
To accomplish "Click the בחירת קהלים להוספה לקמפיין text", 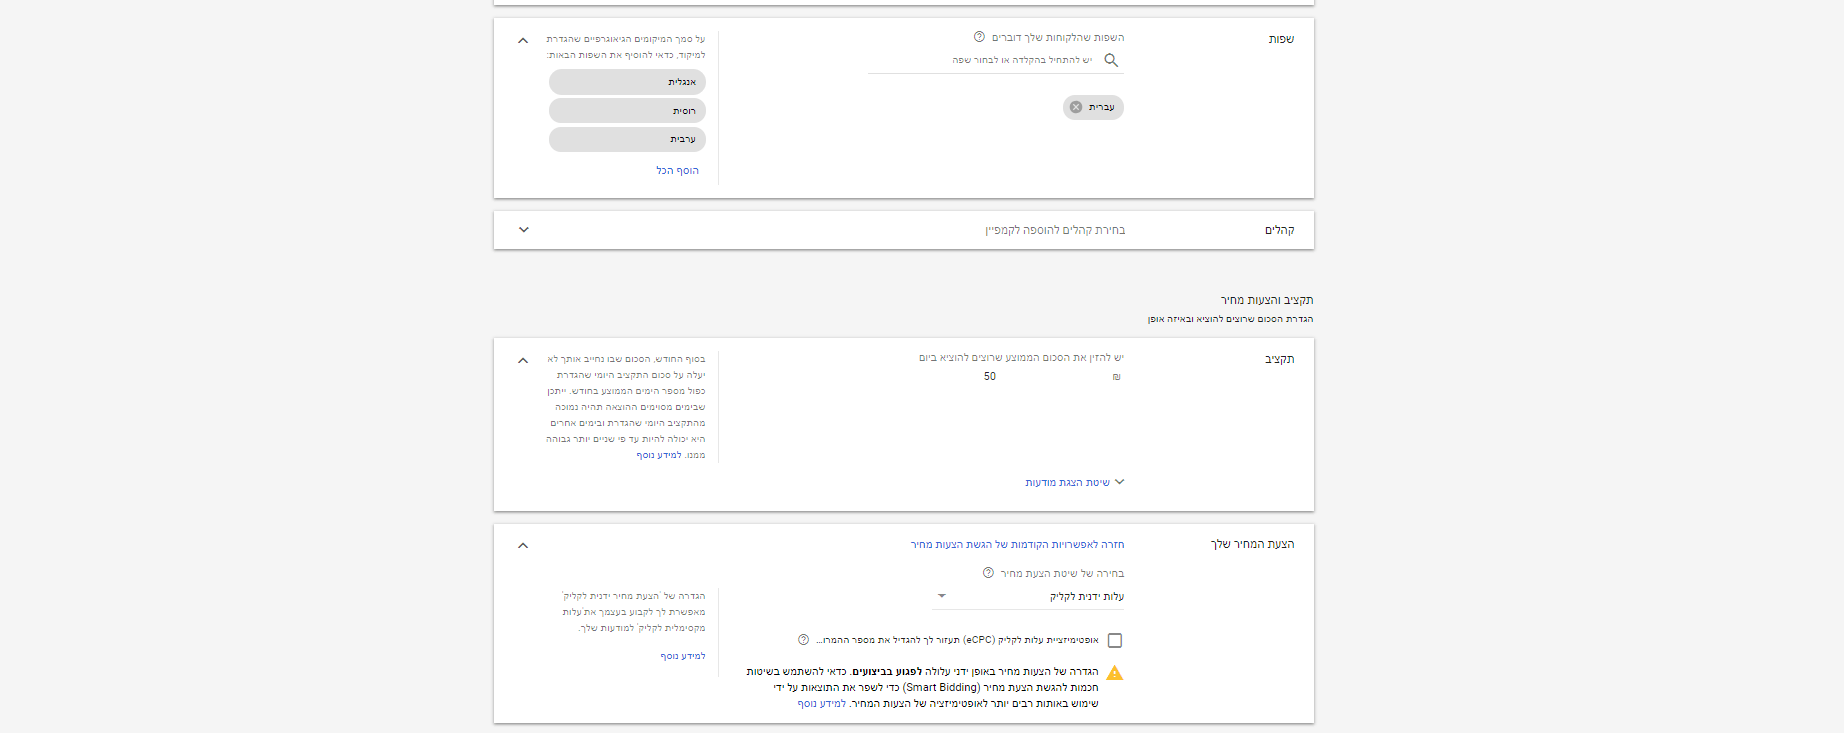I will (x=1055, y=230).
